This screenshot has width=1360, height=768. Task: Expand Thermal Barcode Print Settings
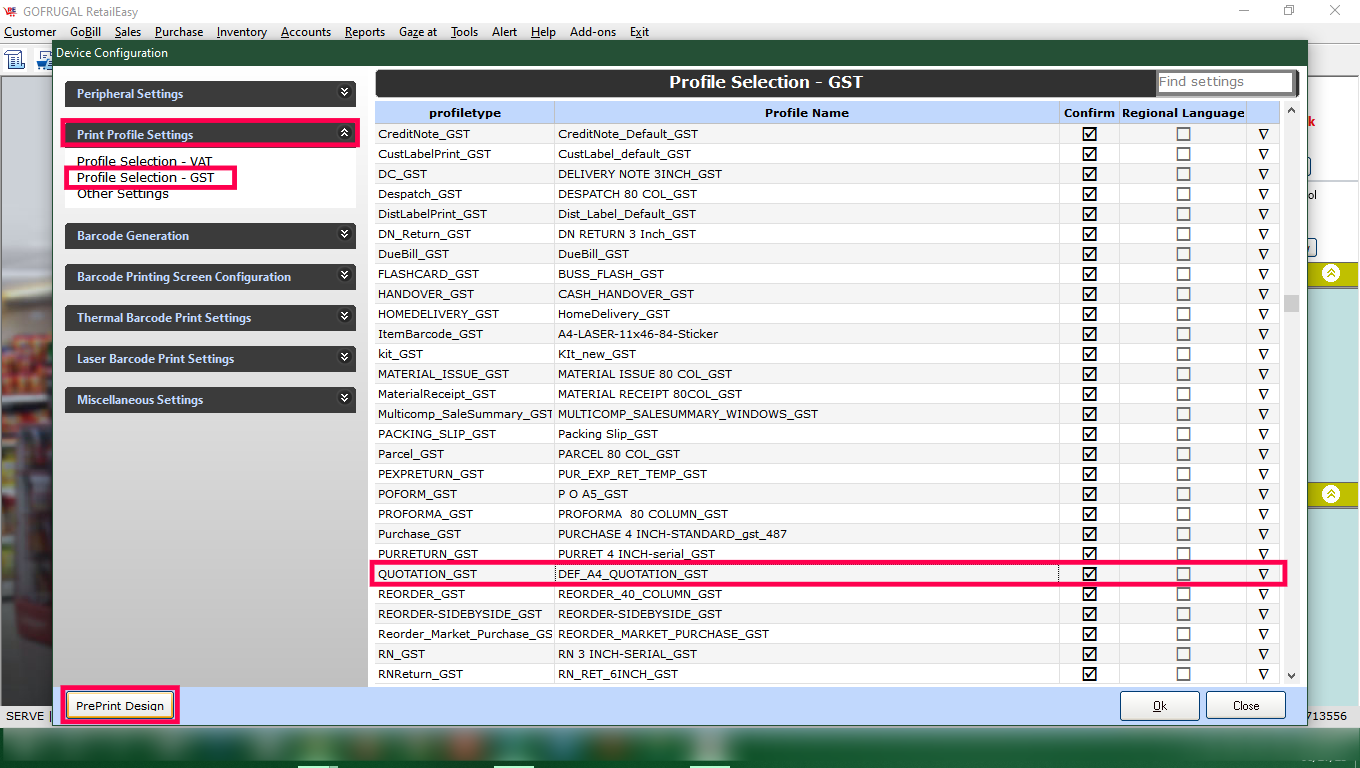(210, 318)
